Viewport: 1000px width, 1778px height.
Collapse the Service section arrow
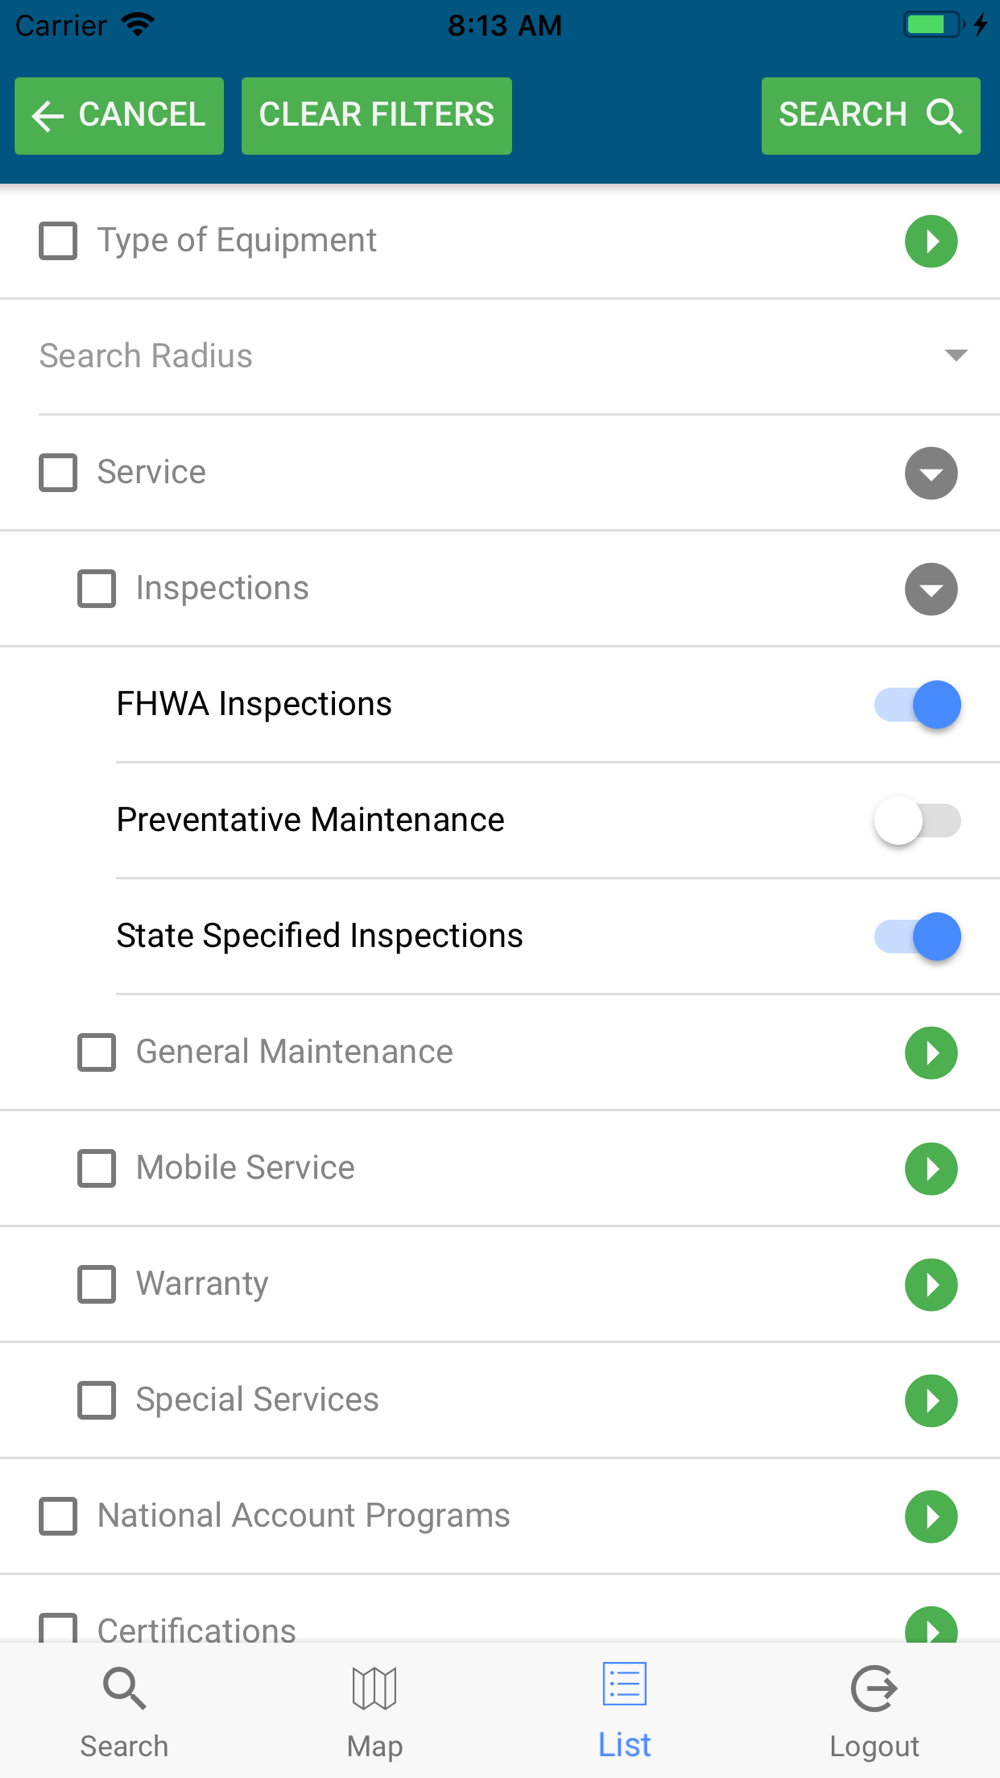[931, 473]
